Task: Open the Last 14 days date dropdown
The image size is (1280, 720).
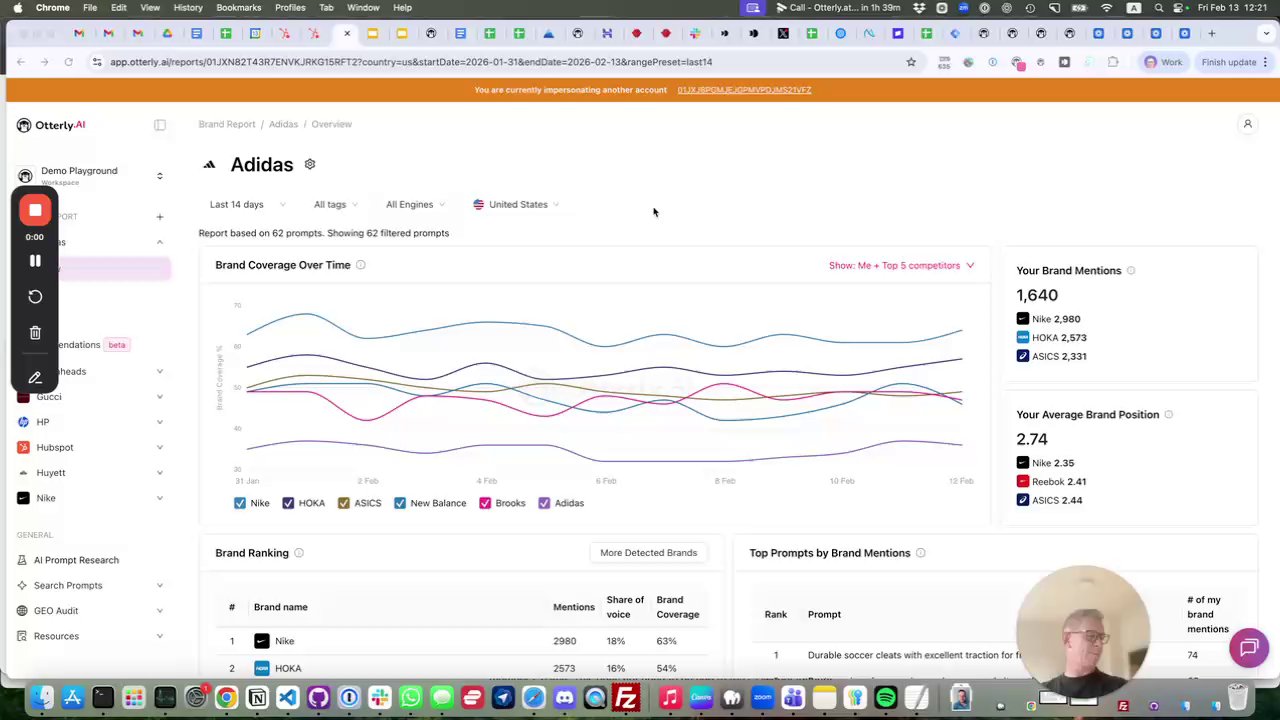Action: pos(247,204)
